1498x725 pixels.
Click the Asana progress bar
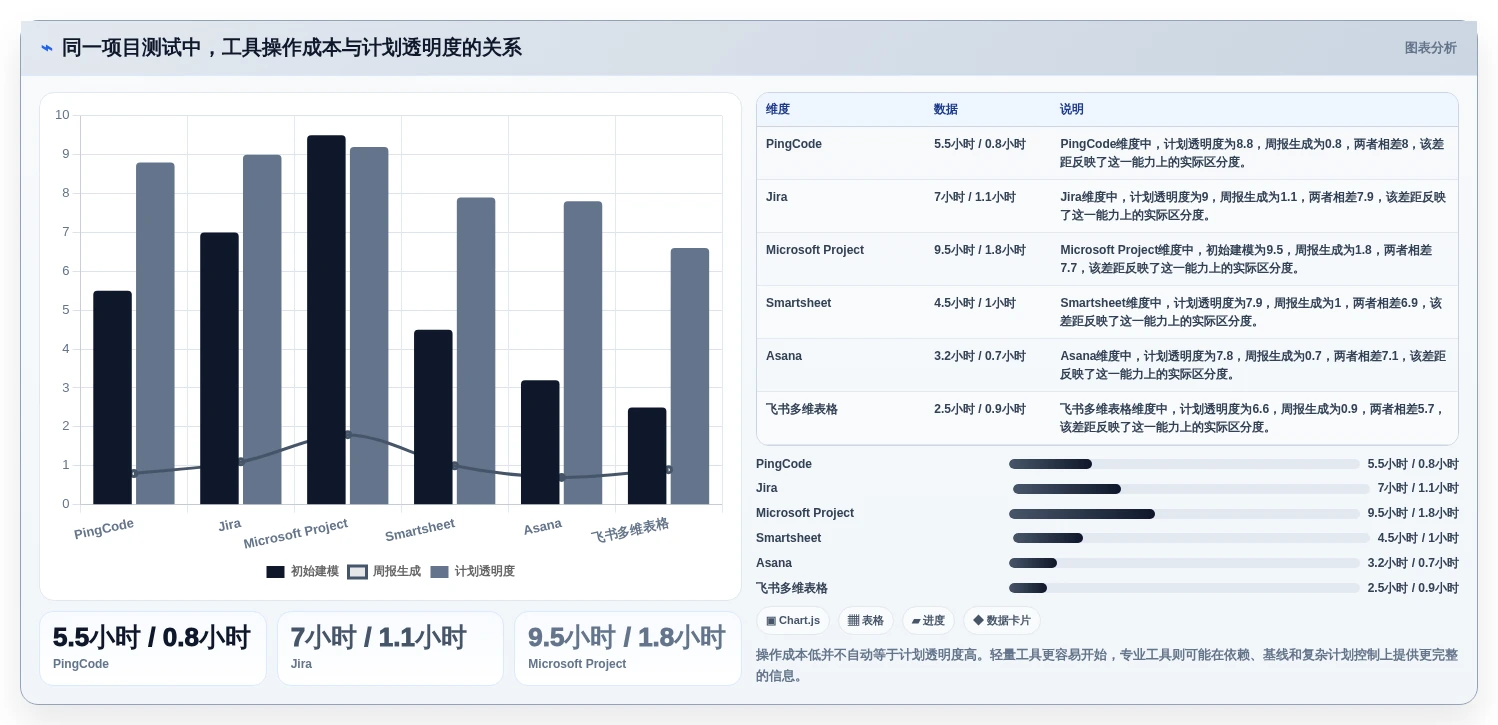click(x=1184, y=563)
